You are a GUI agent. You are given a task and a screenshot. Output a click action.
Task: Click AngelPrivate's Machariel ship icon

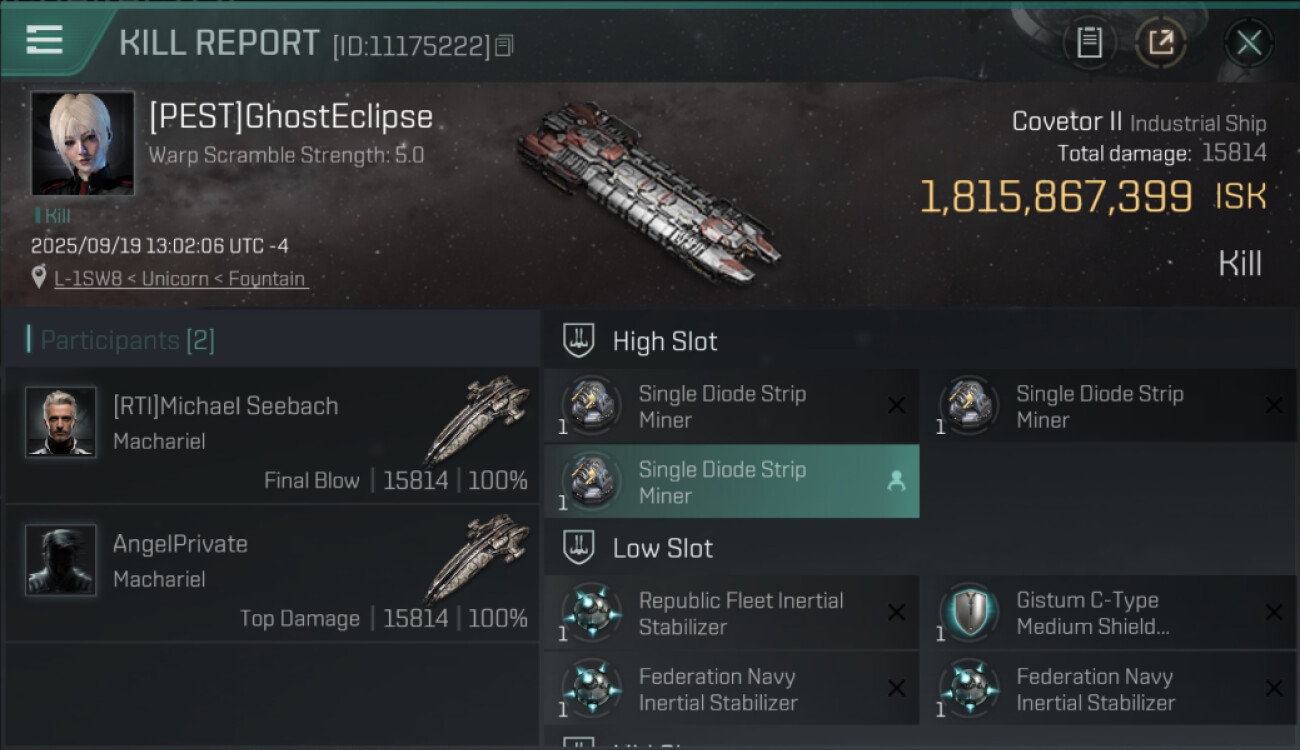(477, 556)
